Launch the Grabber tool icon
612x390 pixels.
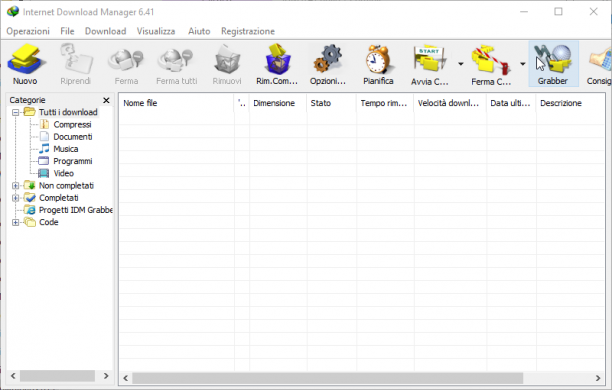pos(553,59)
